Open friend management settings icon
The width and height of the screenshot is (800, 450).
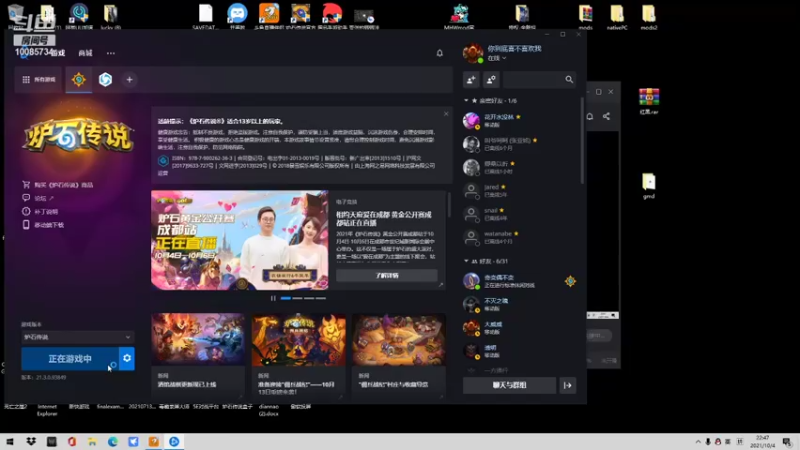491,80
